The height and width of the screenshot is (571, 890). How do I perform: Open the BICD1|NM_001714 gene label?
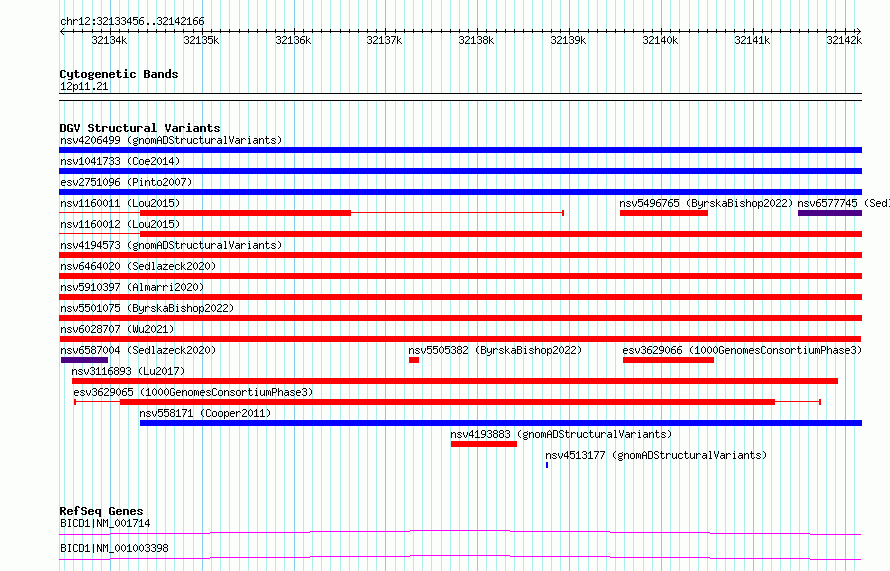105,523
